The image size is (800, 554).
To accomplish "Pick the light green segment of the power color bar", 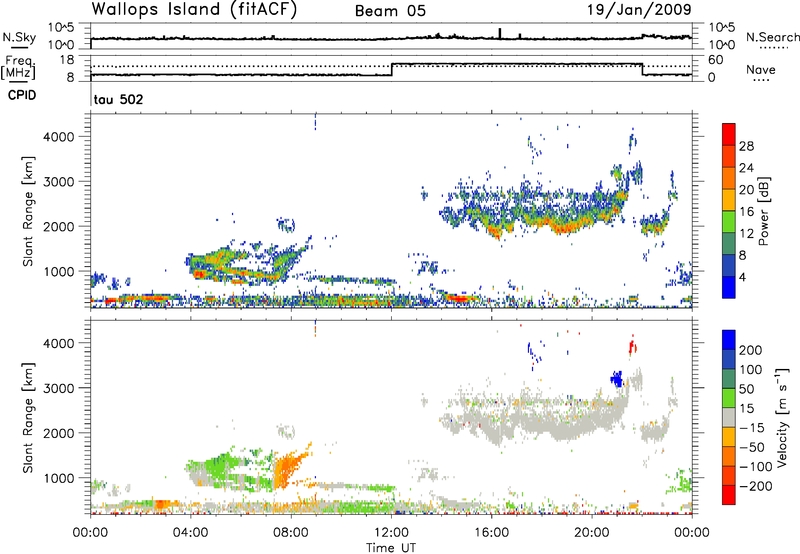I will (729, 222).
